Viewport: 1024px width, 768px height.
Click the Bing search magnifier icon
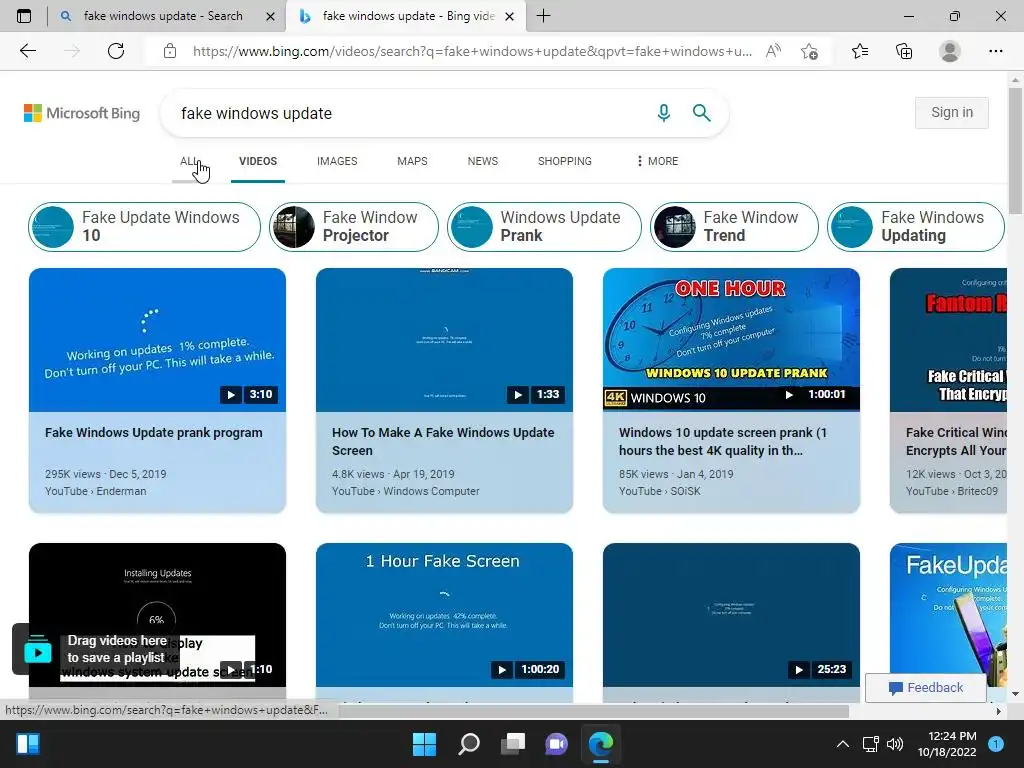701,113
